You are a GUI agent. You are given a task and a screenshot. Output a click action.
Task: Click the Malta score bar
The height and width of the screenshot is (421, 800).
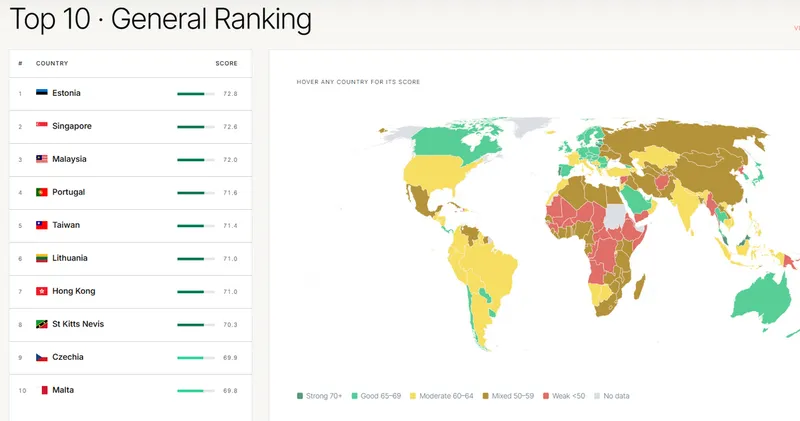point(196,391)
